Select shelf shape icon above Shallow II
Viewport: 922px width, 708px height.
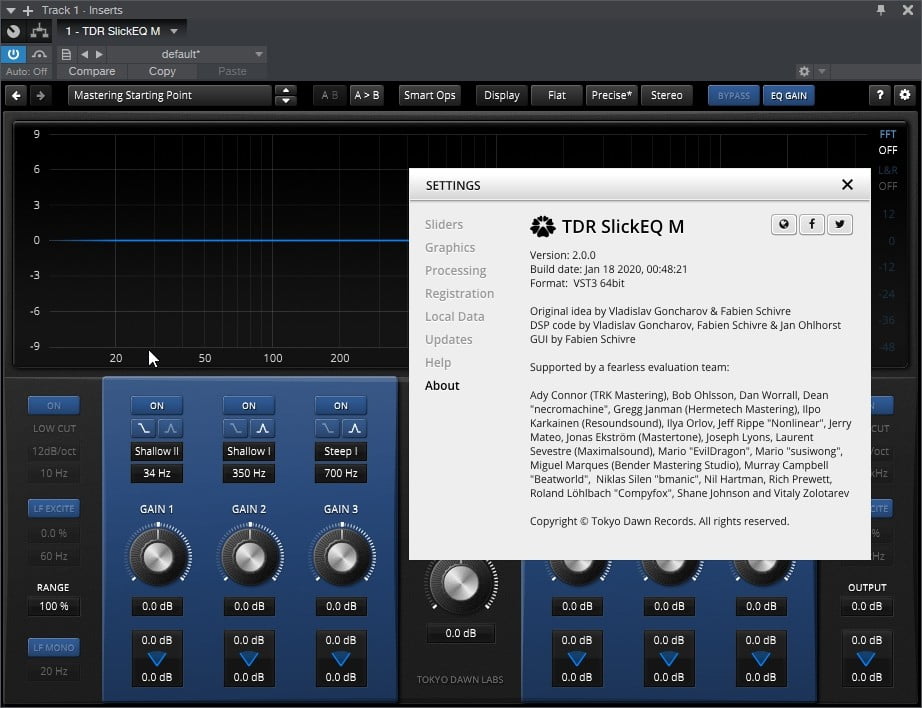click(143, 428)
